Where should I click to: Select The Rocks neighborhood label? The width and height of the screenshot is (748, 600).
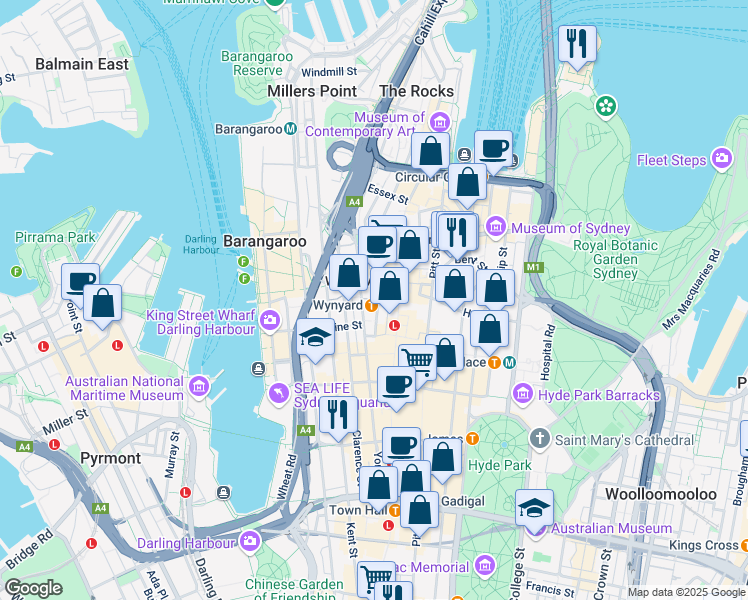pos(417,91)
